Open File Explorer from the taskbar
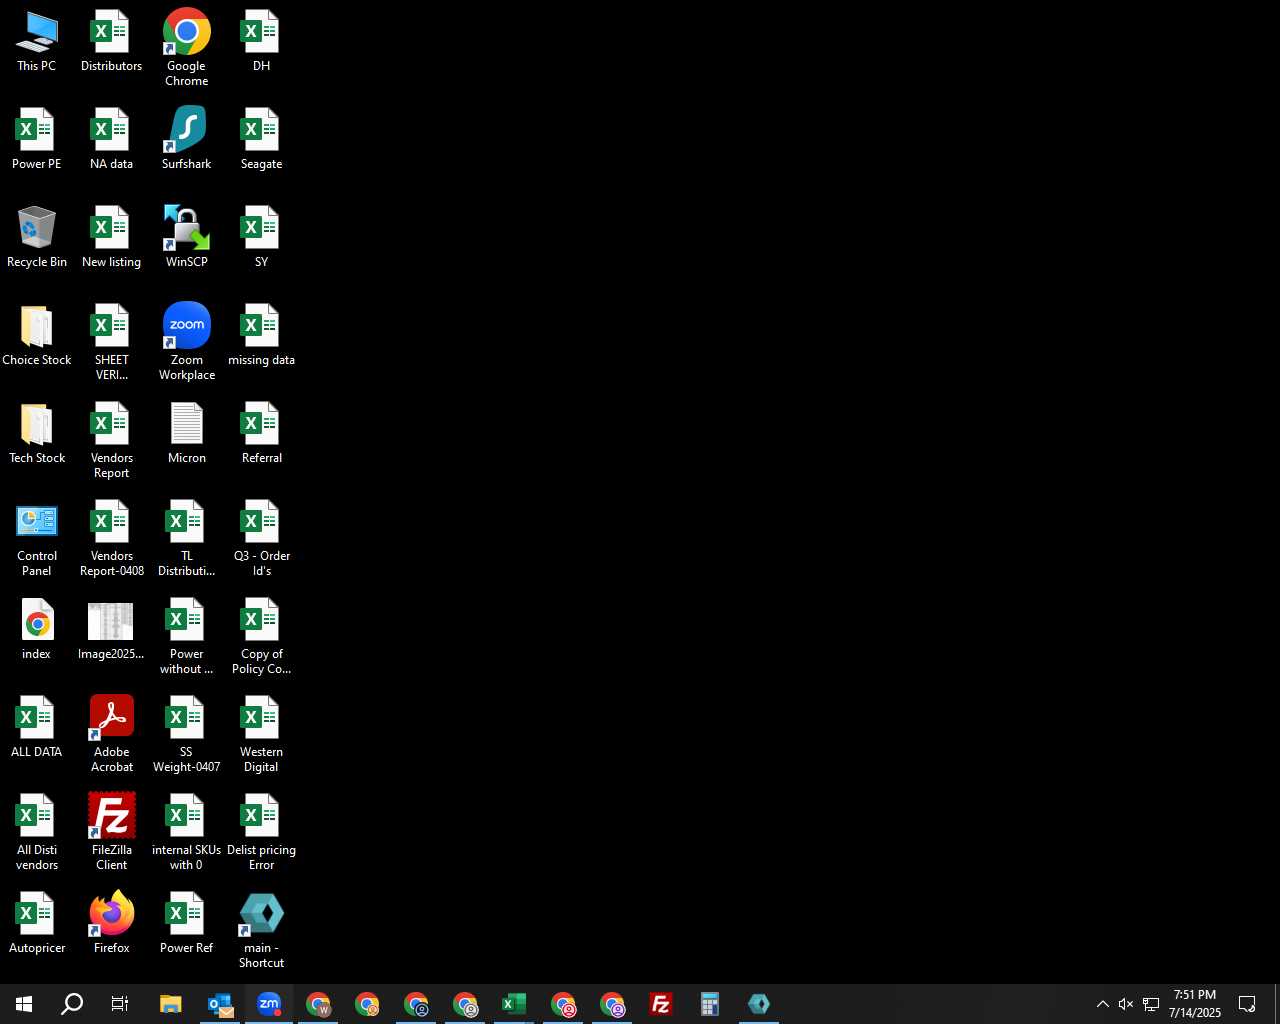Screen dimensions: 1280x1024 coord(171,1004)
